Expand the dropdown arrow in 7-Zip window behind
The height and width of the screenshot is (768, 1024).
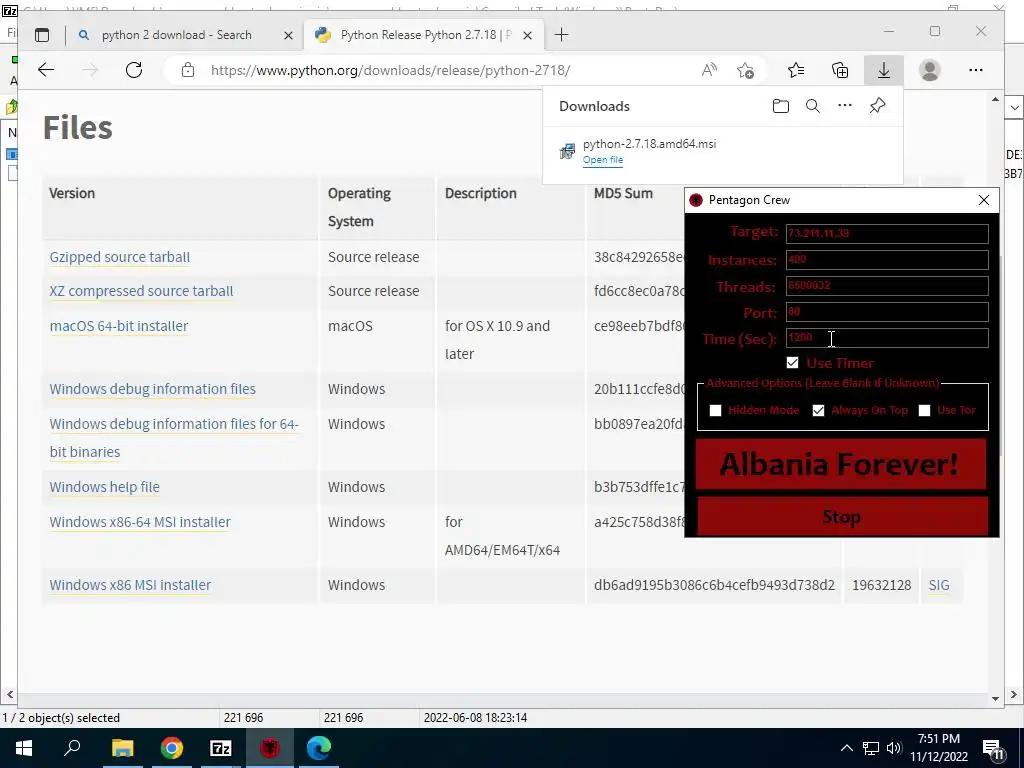tap(1014, 107)
